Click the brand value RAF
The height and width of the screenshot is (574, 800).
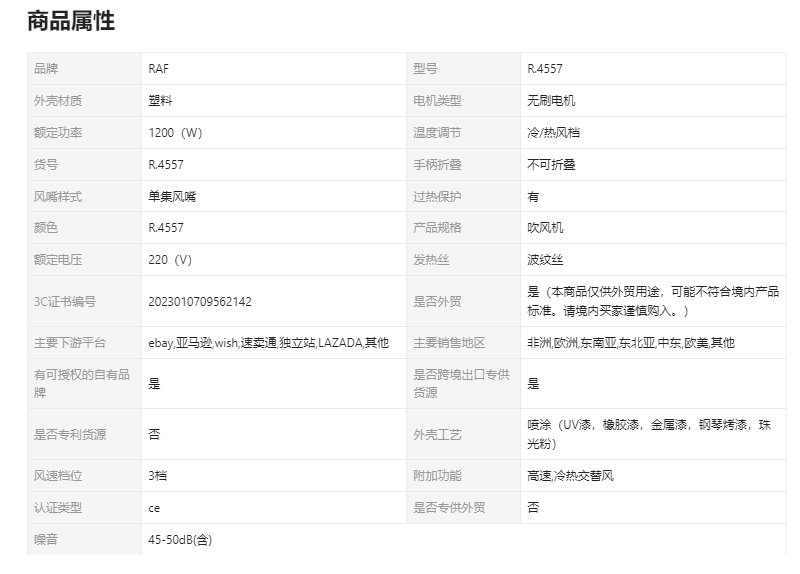pos(159,69)
